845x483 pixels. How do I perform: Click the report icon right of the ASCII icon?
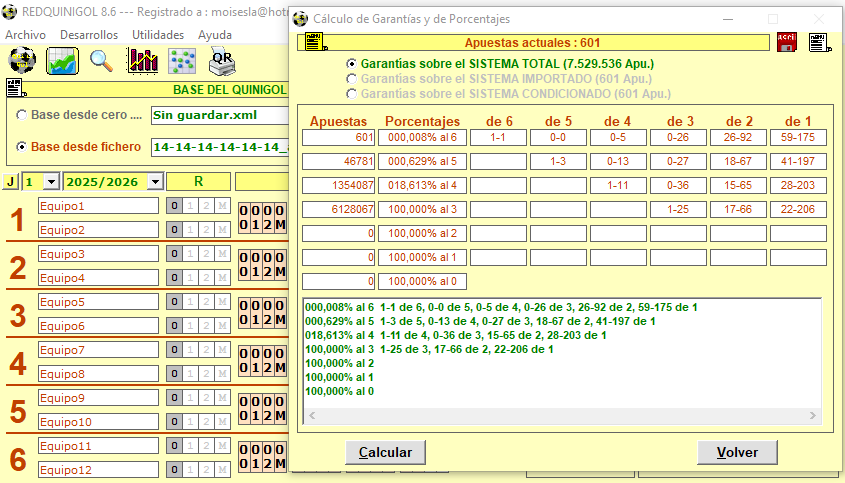point(820,42)
